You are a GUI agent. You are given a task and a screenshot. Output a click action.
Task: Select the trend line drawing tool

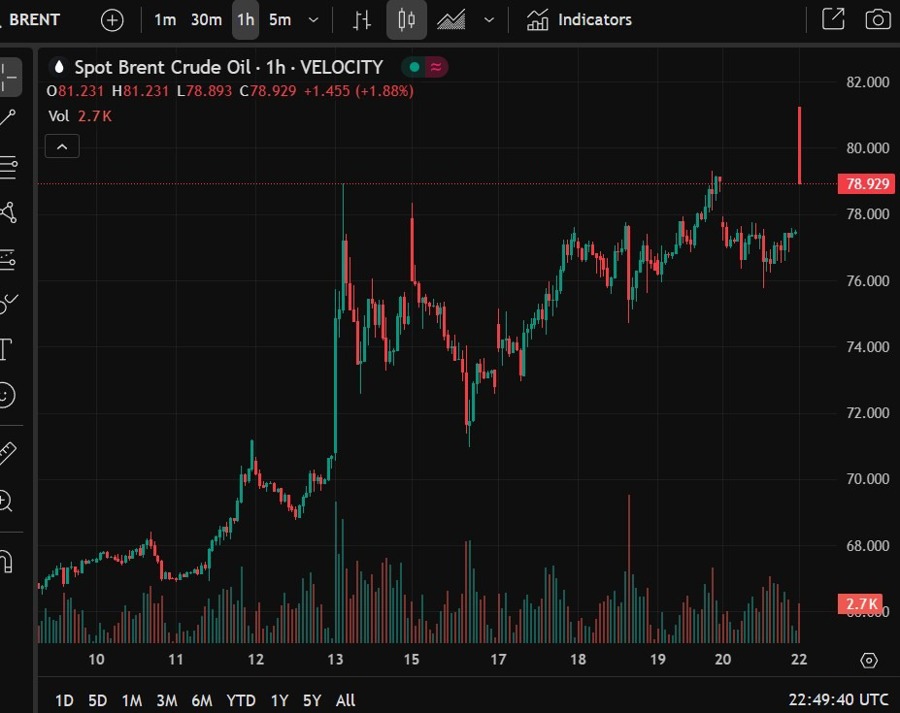click(x=8, y=118)
